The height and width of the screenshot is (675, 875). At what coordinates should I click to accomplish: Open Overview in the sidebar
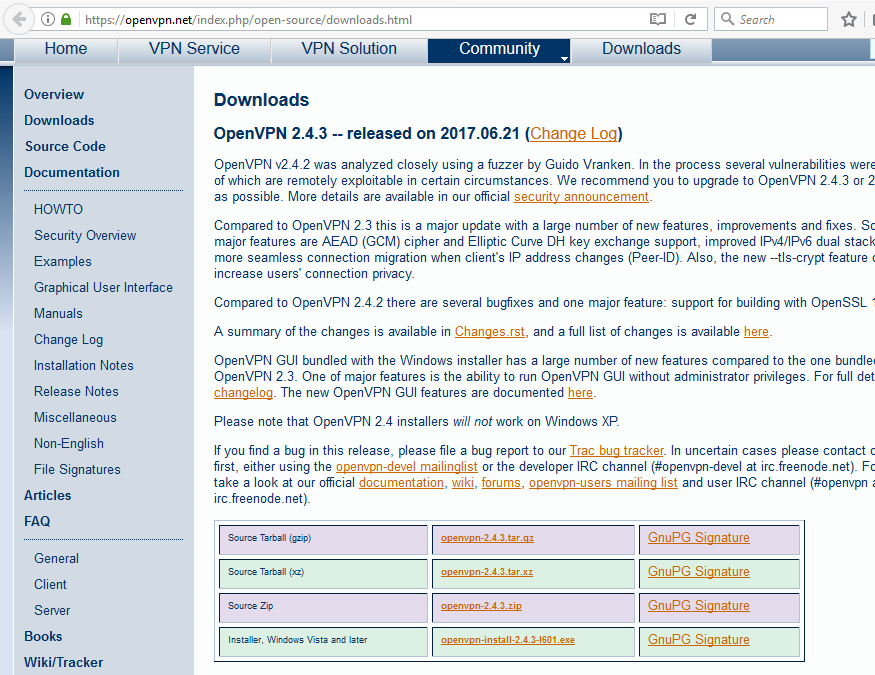pyautogui.click(x=54, y=94)
